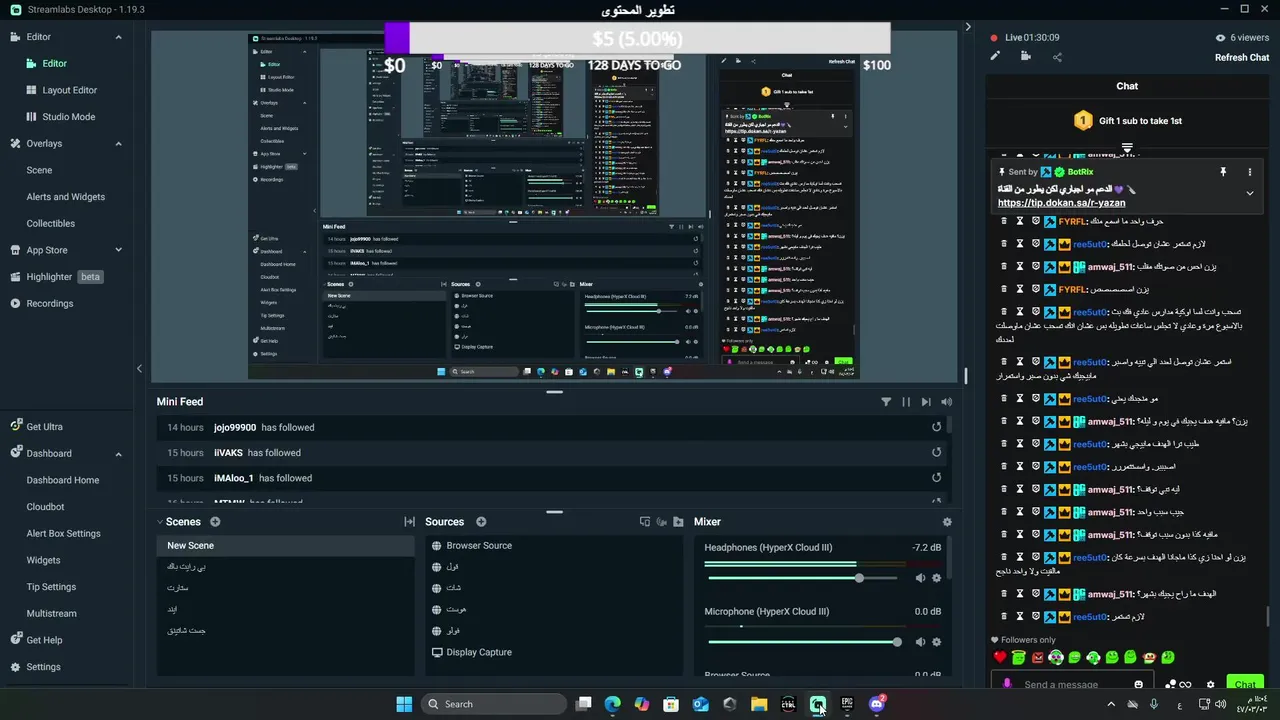1280x720 pixels.
Task: Mute Headphones (HyperX Cloud III) audio
Action: click(x=920, y=578)
